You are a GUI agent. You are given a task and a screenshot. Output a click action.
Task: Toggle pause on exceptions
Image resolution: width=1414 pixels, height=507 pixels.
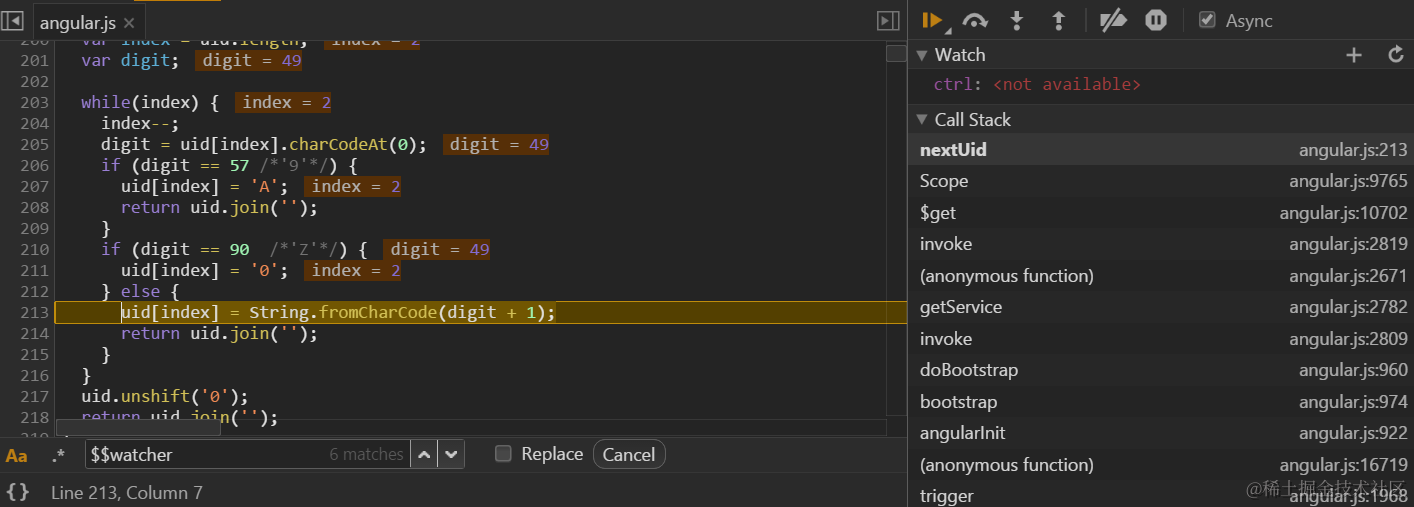[x=1156, y=20]
